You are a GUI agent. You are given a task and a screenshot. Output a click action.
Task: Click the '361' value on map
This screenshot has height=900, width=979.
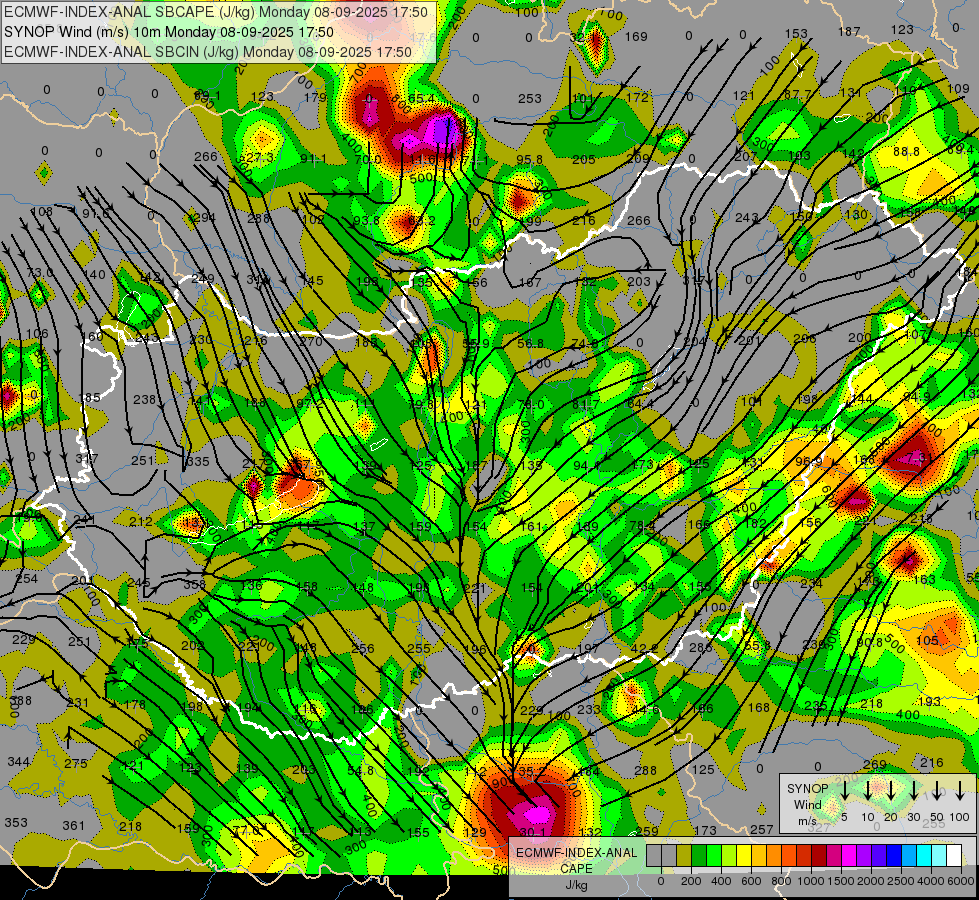coord(73,826)
